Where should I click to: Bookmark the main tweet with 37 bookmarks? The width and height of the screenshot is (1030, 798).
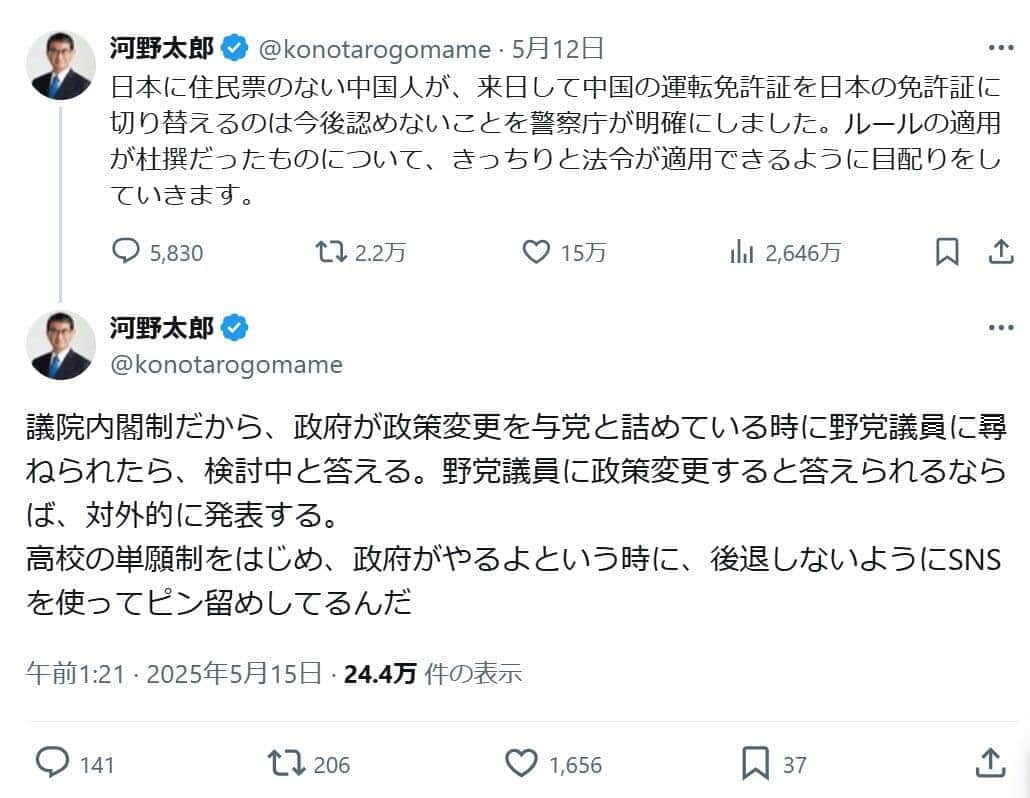(x=755, y=764)
